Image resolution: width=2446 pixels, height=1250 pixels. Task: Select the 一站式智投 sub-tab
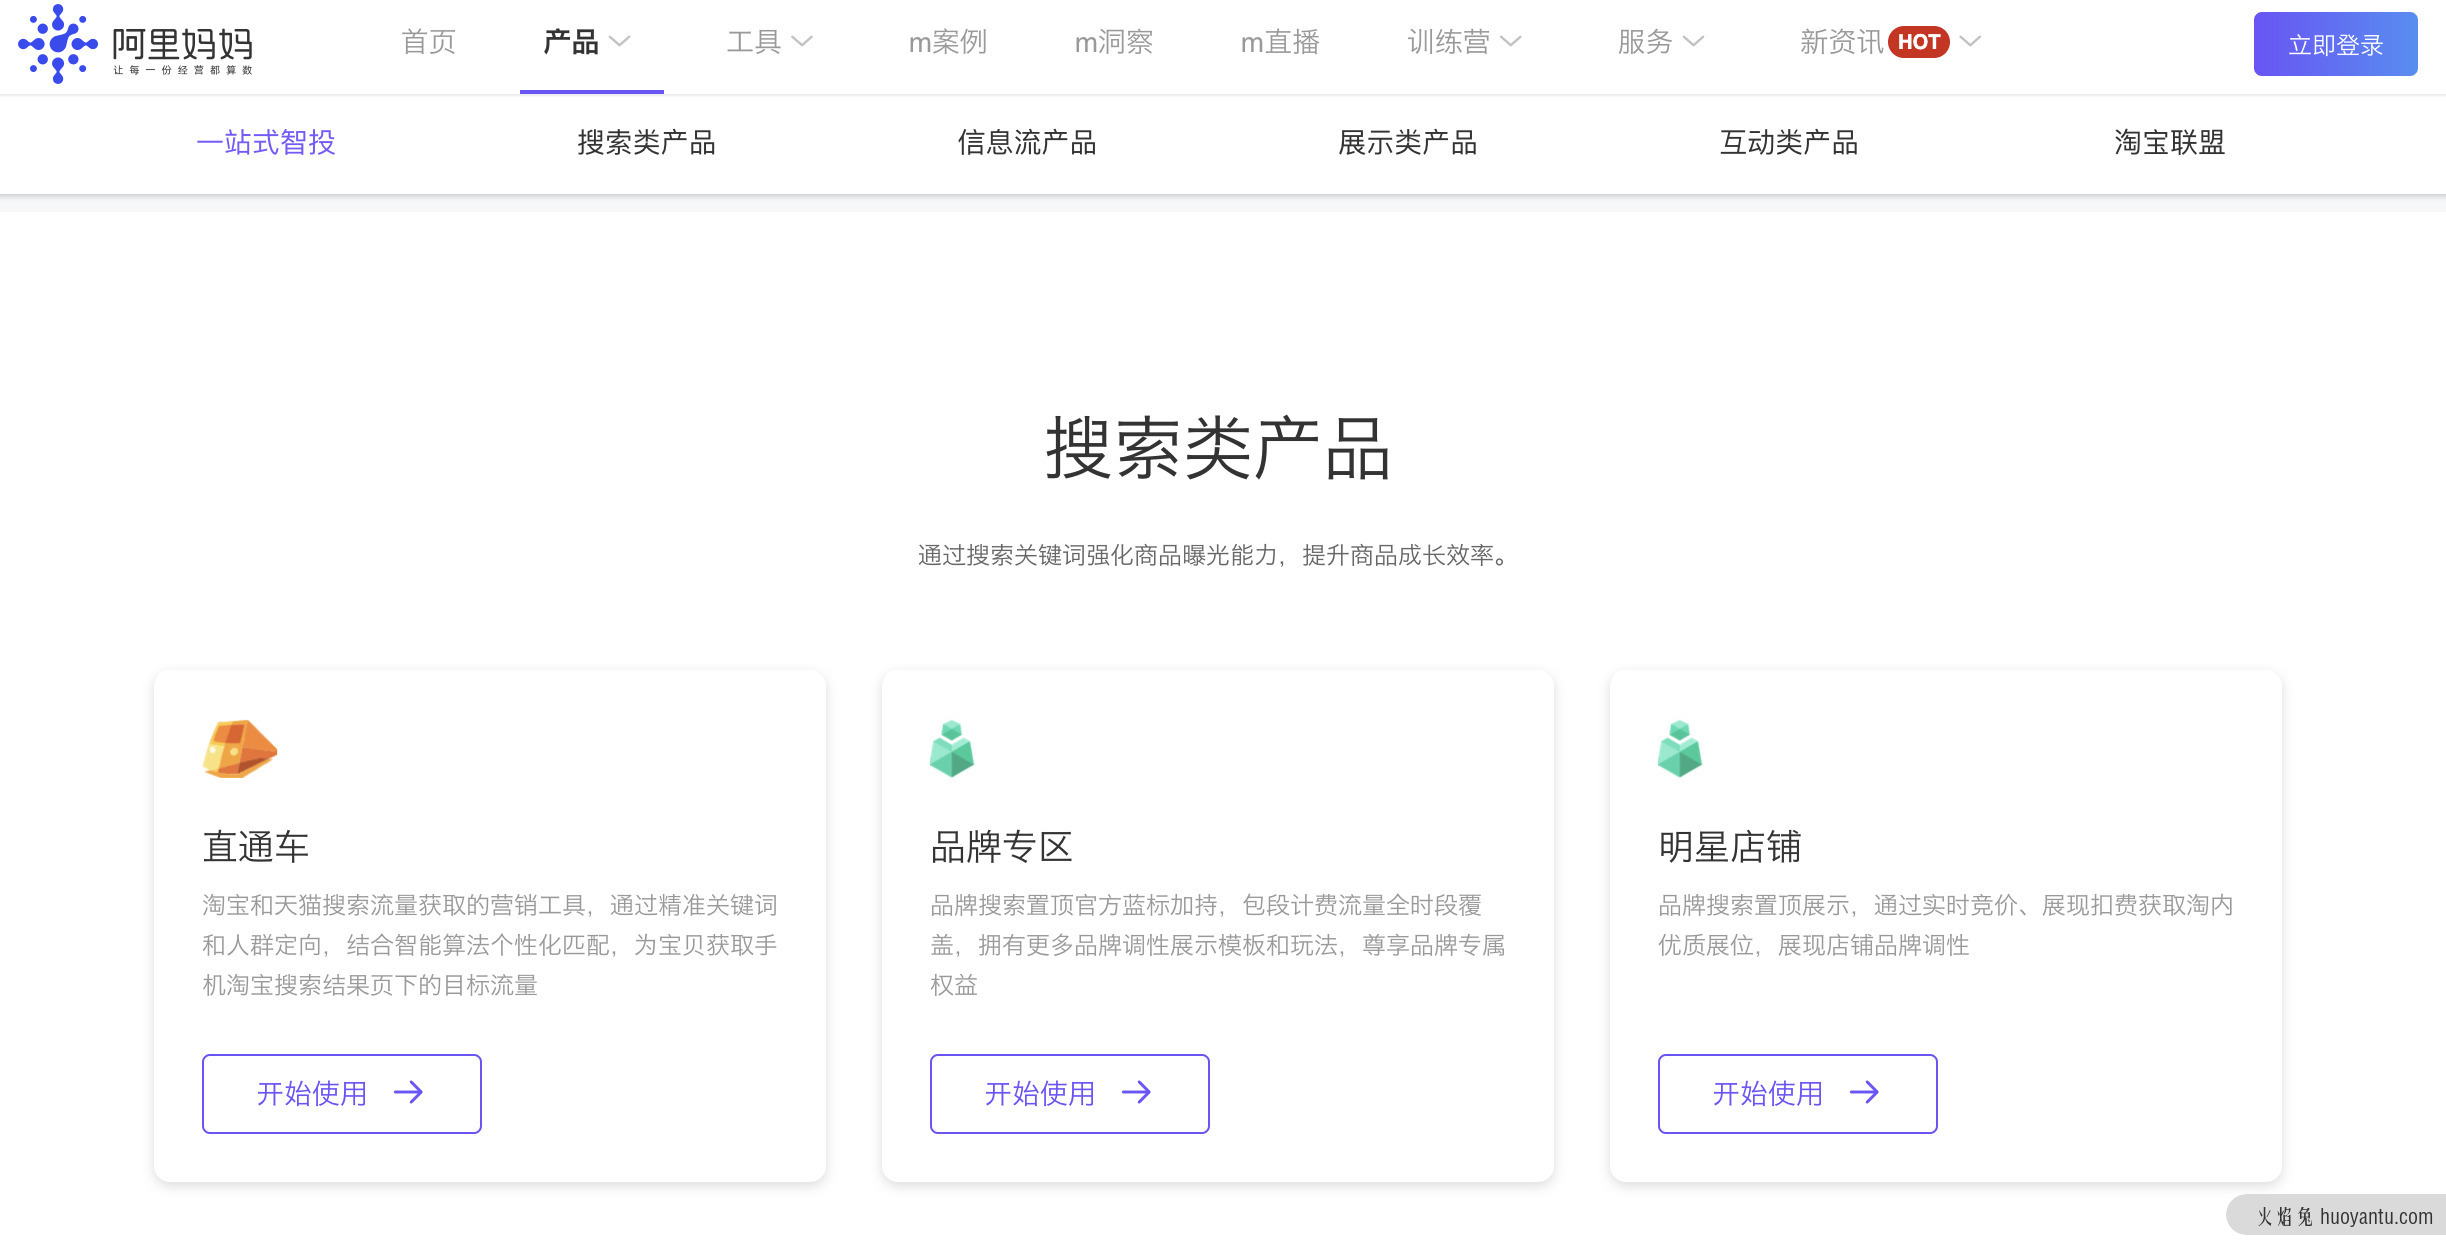pos(266,143)
